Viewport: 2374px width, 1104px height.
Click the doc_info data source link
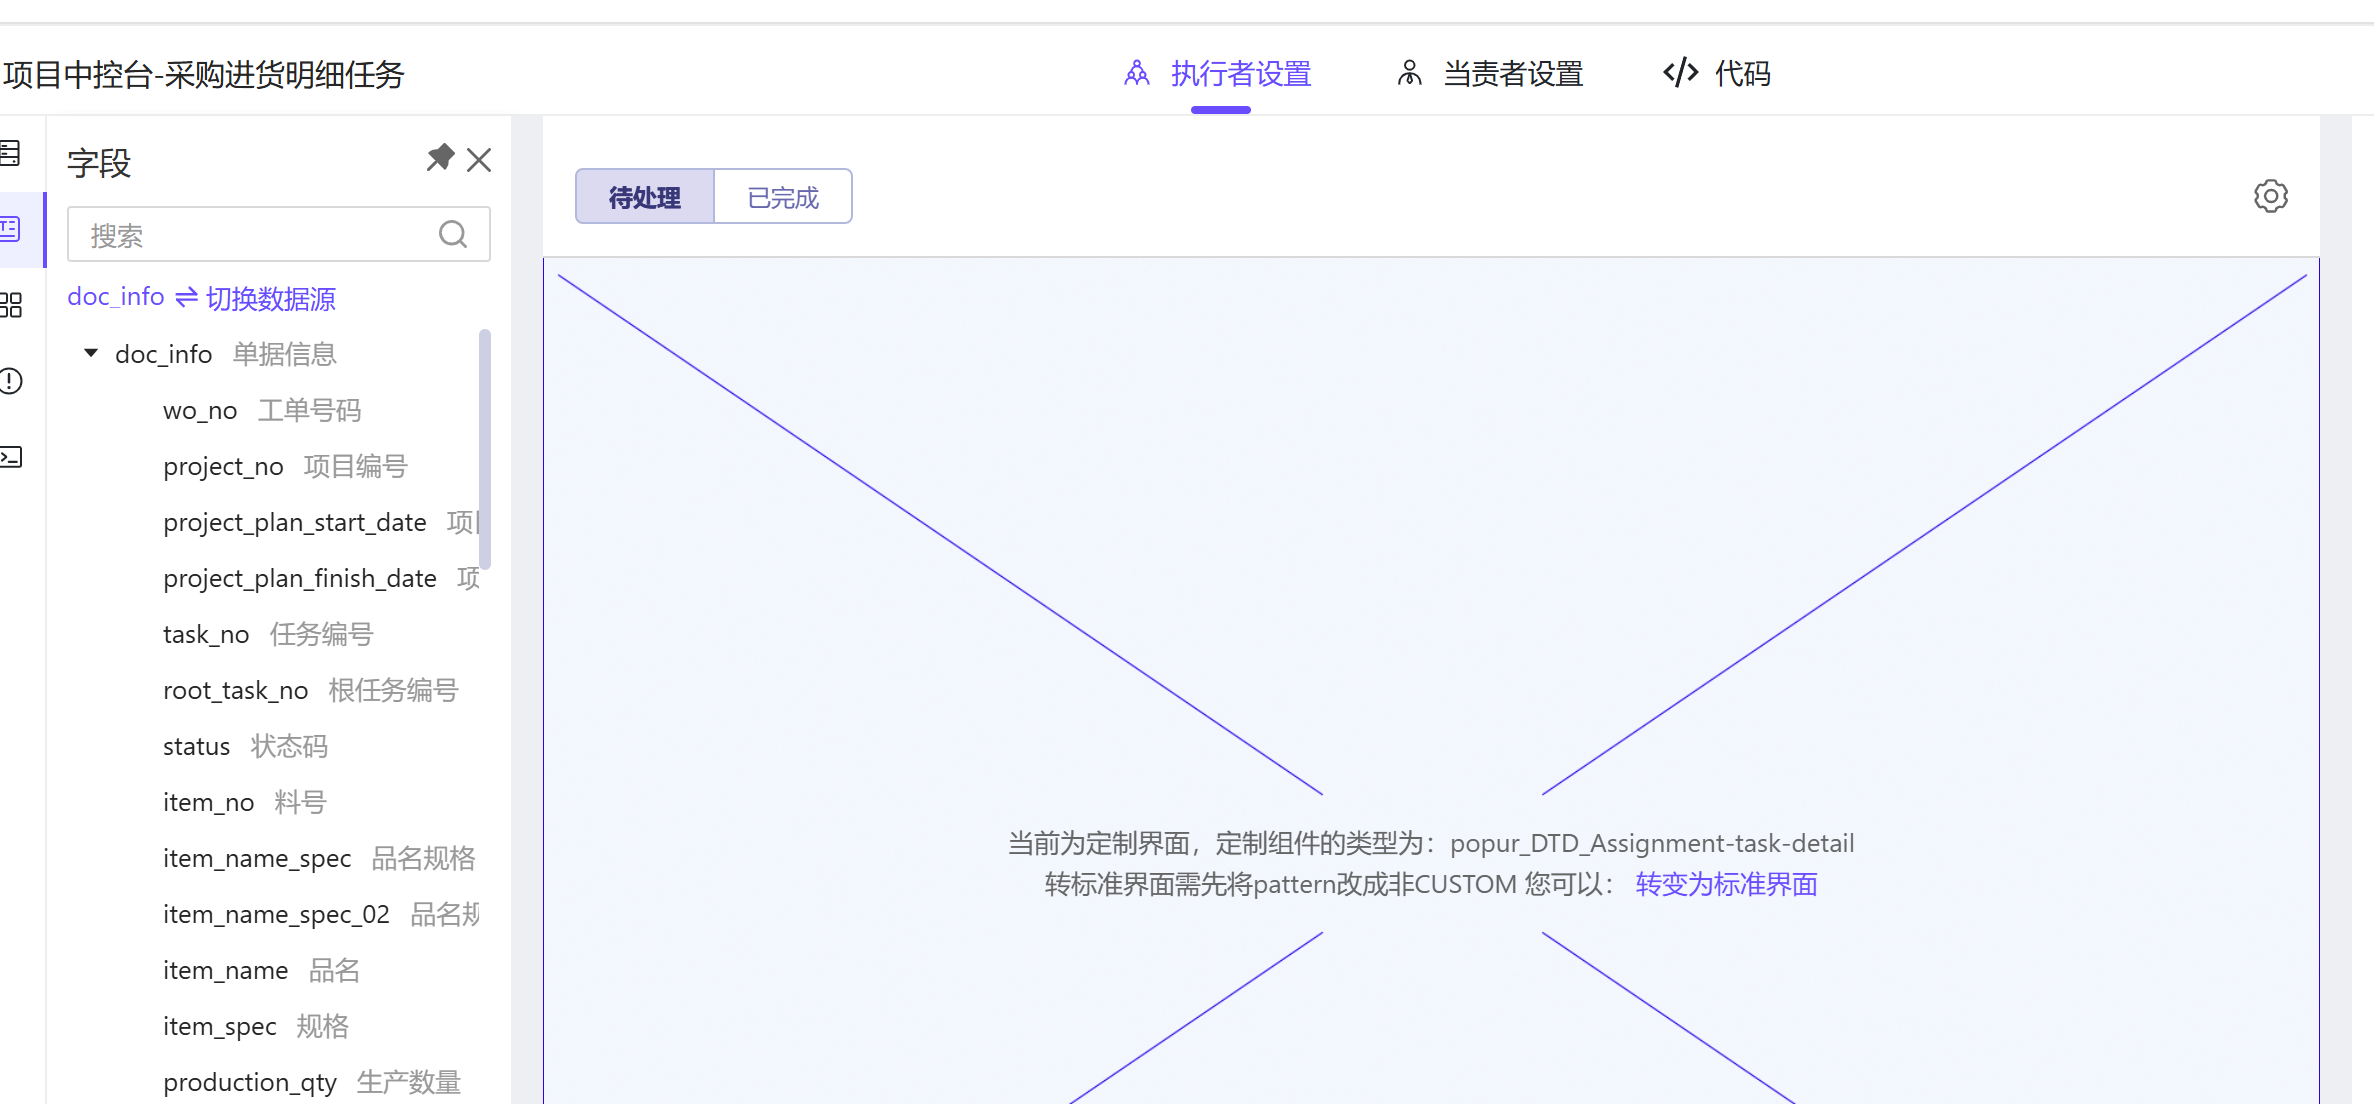click(116, 297)
